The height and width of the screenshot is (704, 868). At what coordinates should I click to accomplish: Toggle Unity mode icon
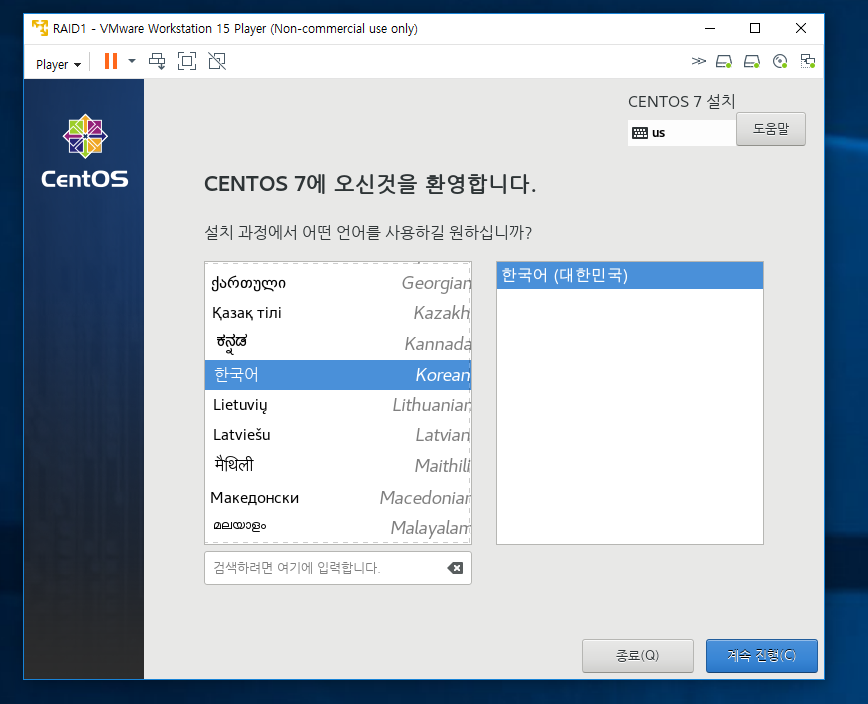pos(217,61)
